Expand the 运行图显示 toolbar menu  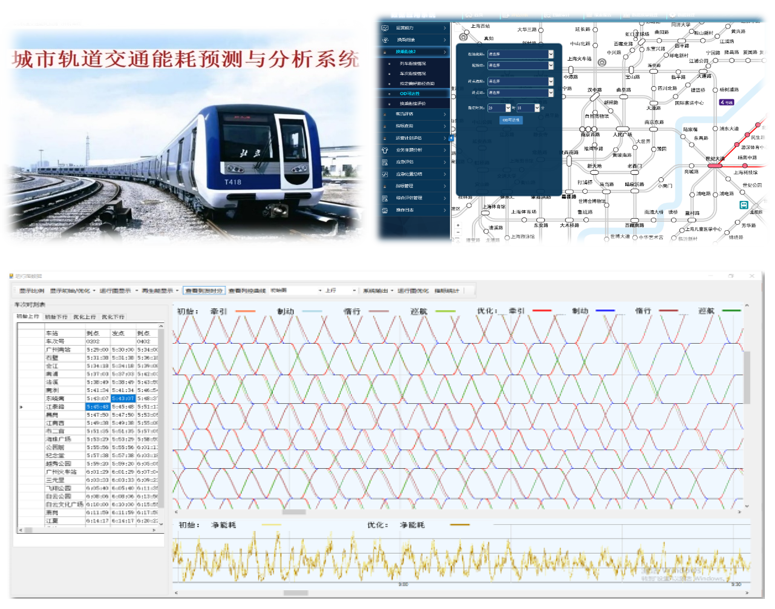point(110,290)
